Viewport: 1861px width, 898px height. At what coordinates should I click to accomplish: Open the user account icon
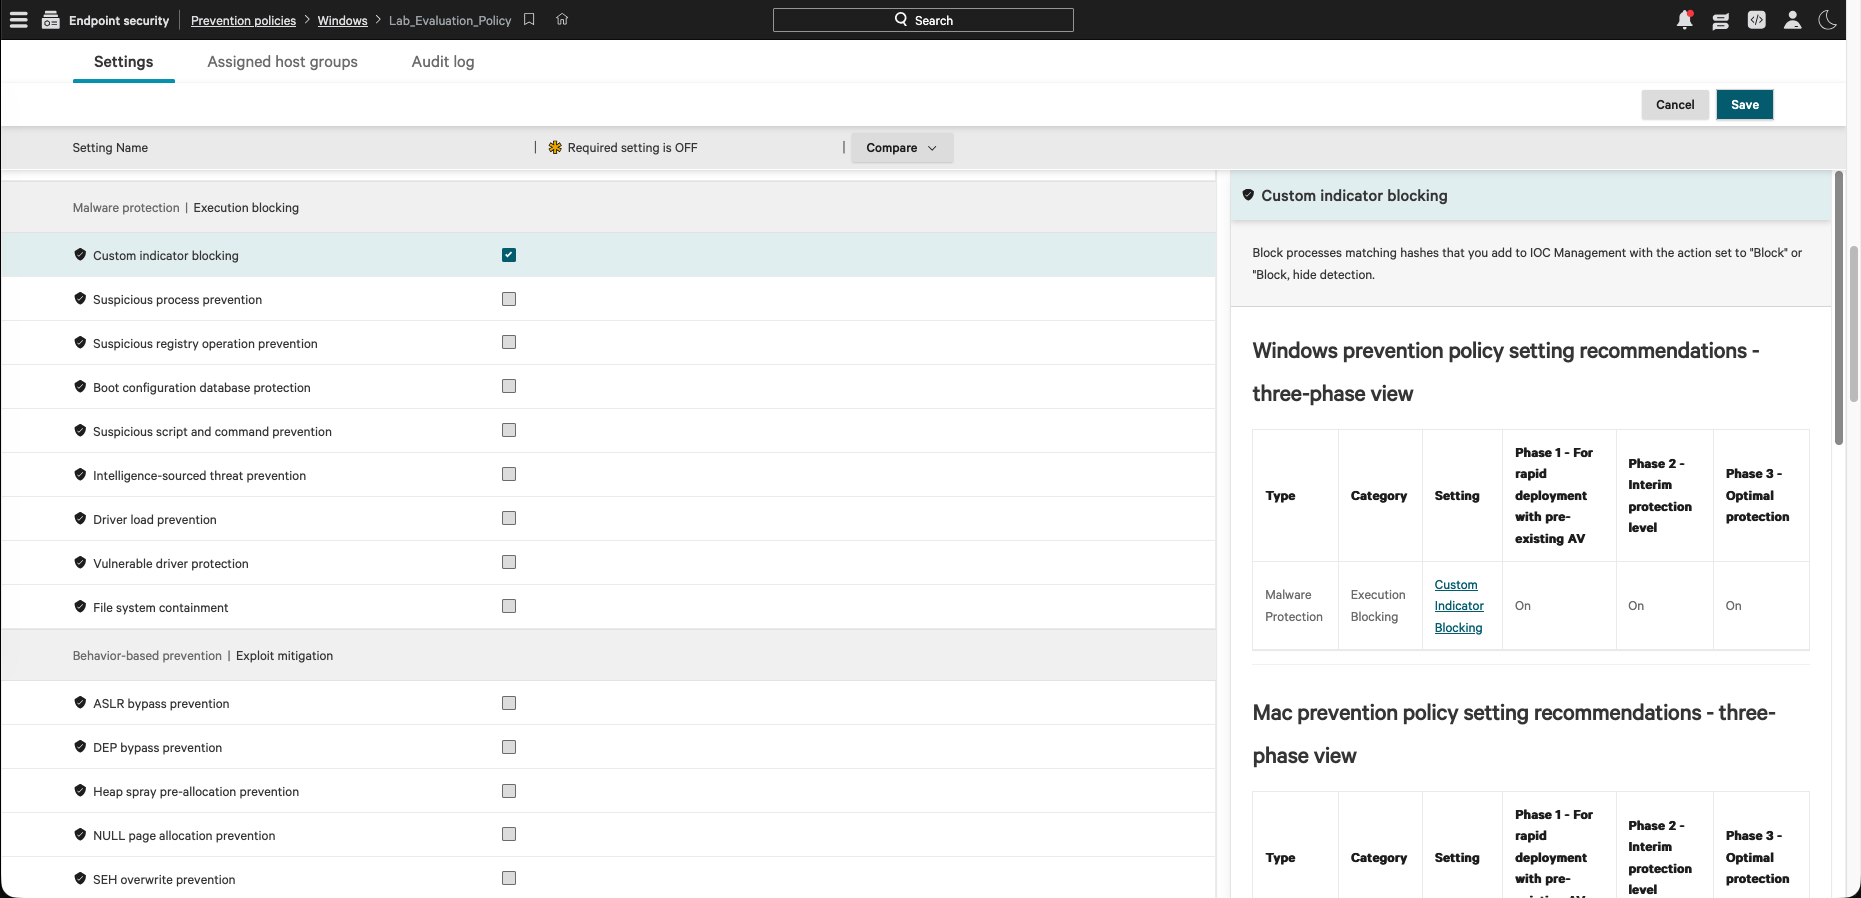tap(1793, 20)
